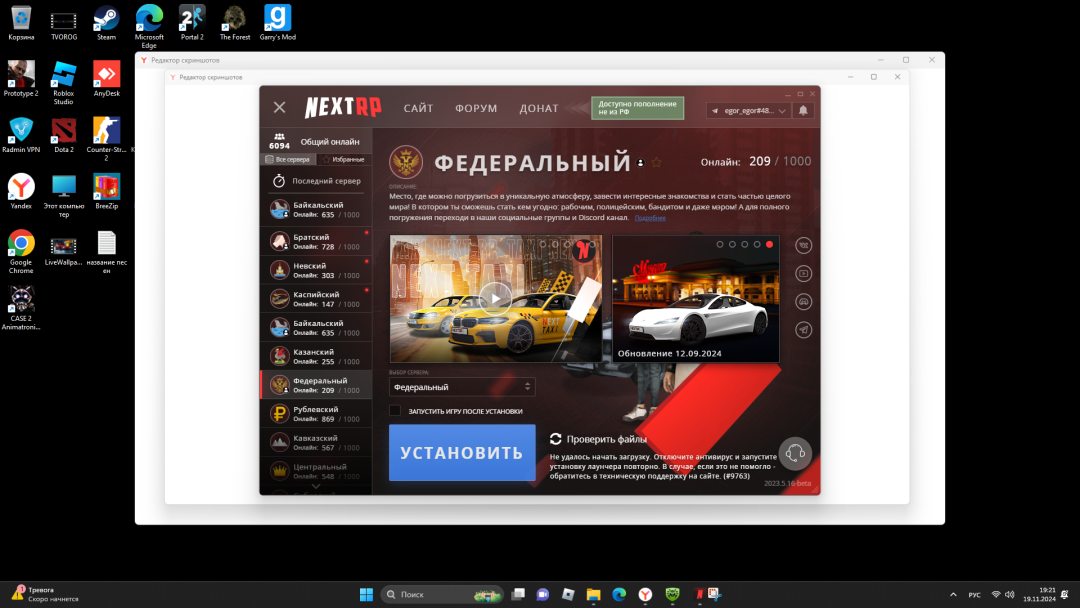Screen dimensions: 1080x608
Task: Click the Подробнее link in description
Action: click(x=650, y=217)
